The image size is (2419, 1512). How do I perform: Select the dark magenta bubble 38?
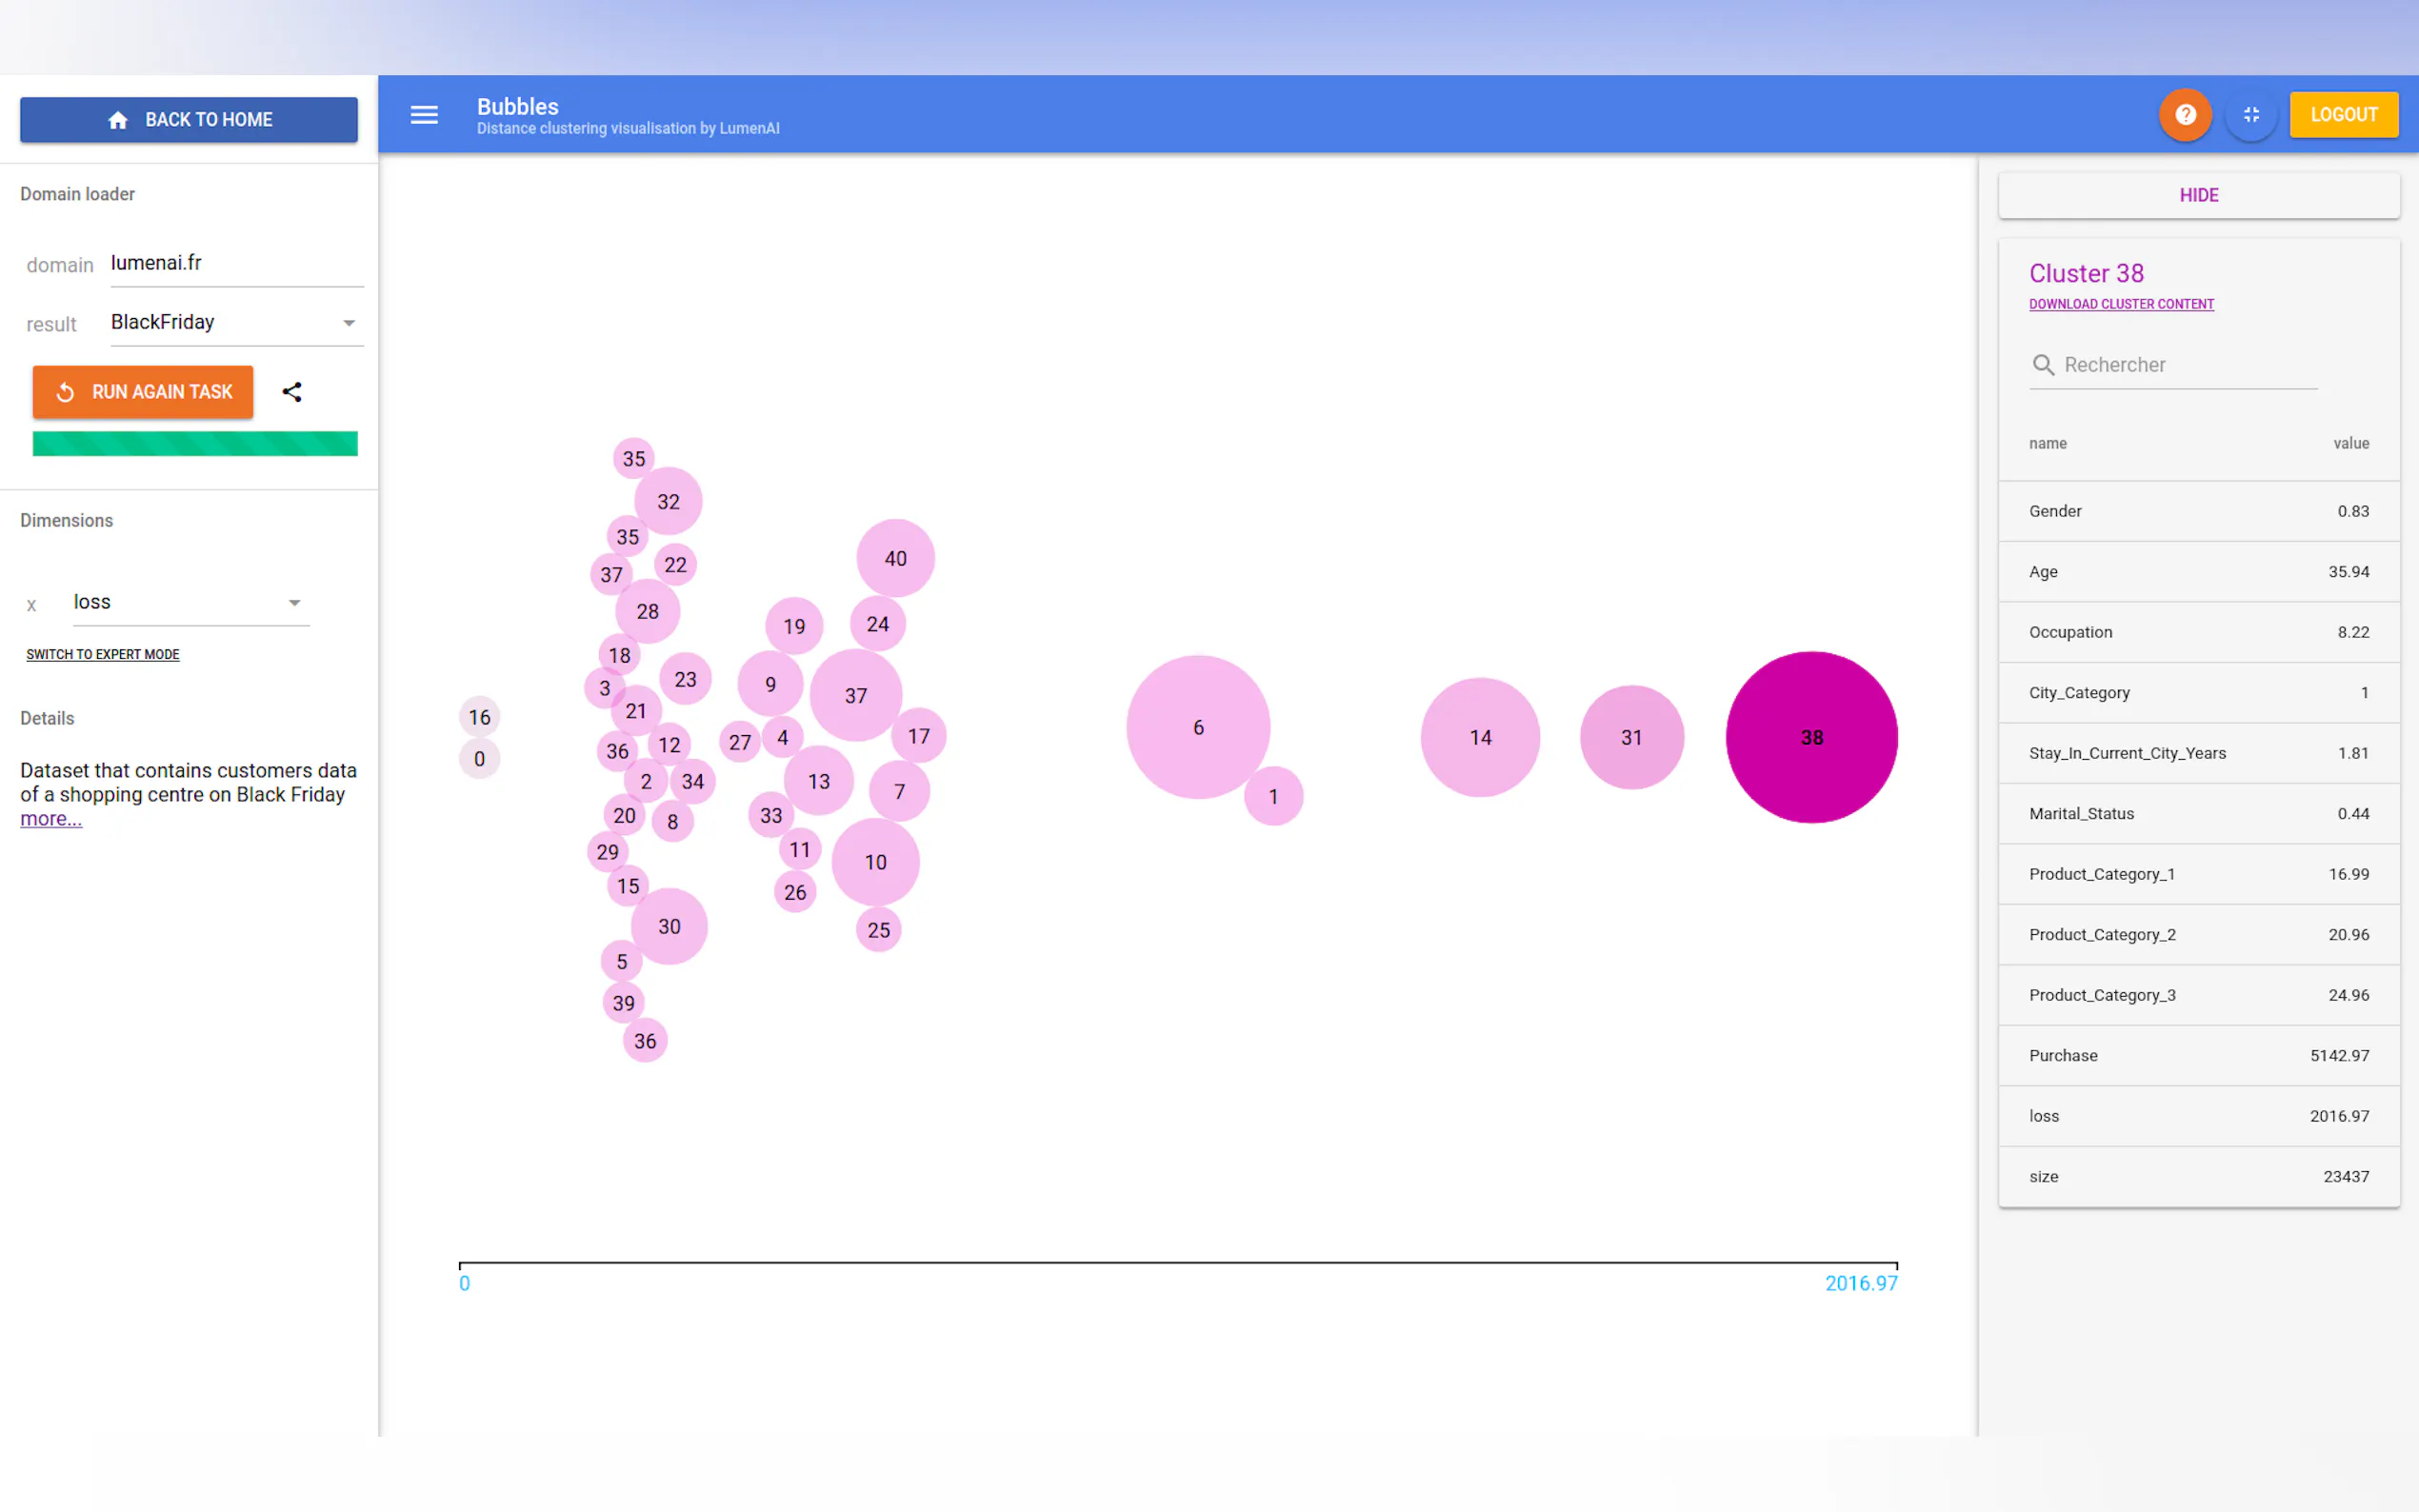click(x=1811, y=737)
